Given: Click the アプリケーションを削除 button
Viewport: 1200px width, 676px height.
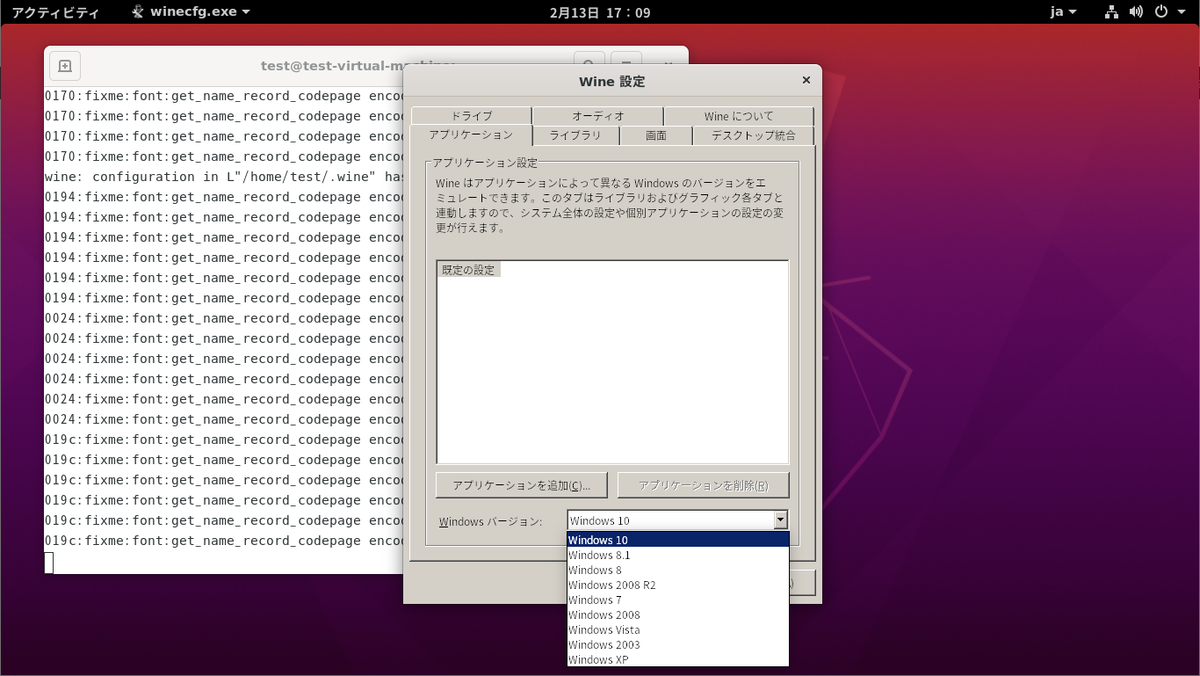Looking at the screenshot, I should coord(703,485).
